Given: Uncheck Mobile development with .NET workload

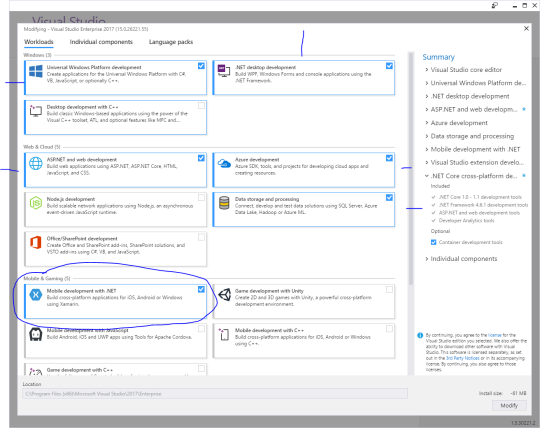Looking at the screenshot, I should click(201, 290).
